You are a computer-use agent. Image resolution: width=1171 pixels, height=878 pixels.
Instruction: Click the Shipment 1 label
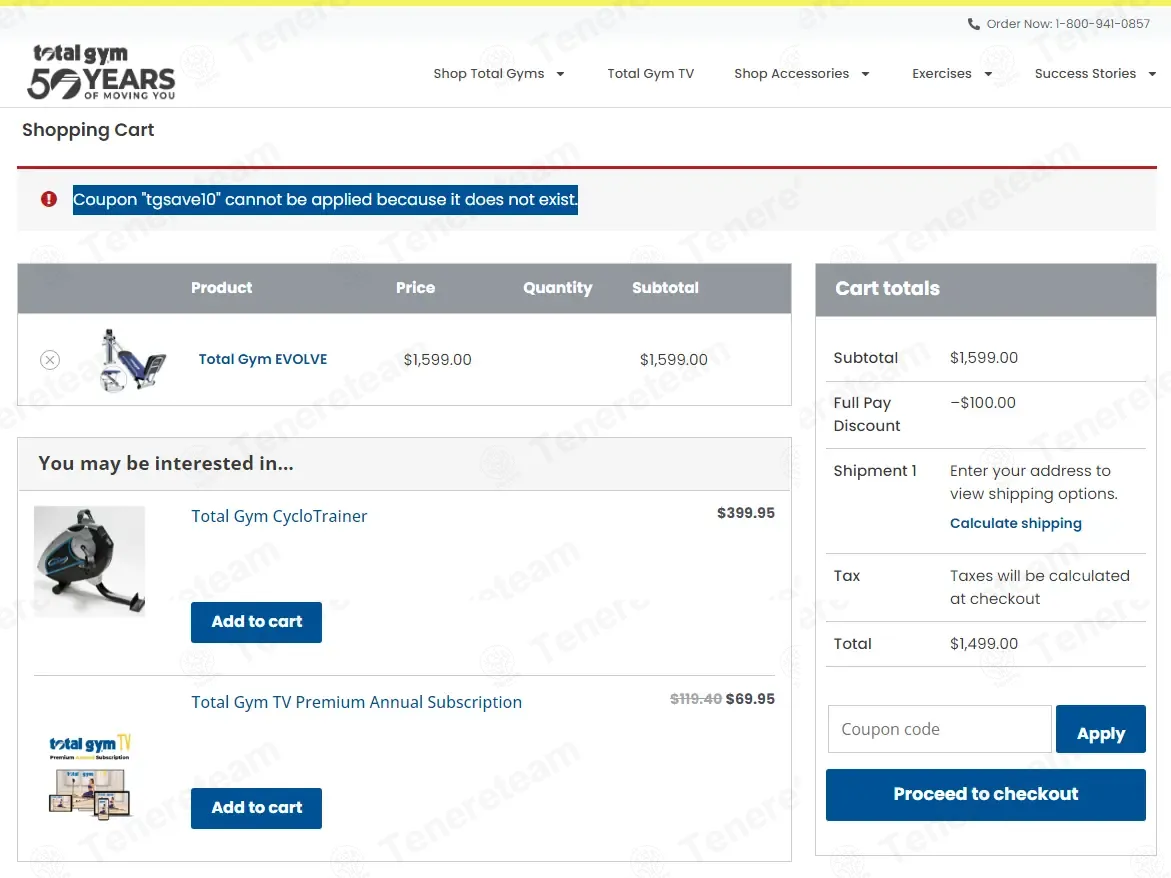[x=875, y=471]
